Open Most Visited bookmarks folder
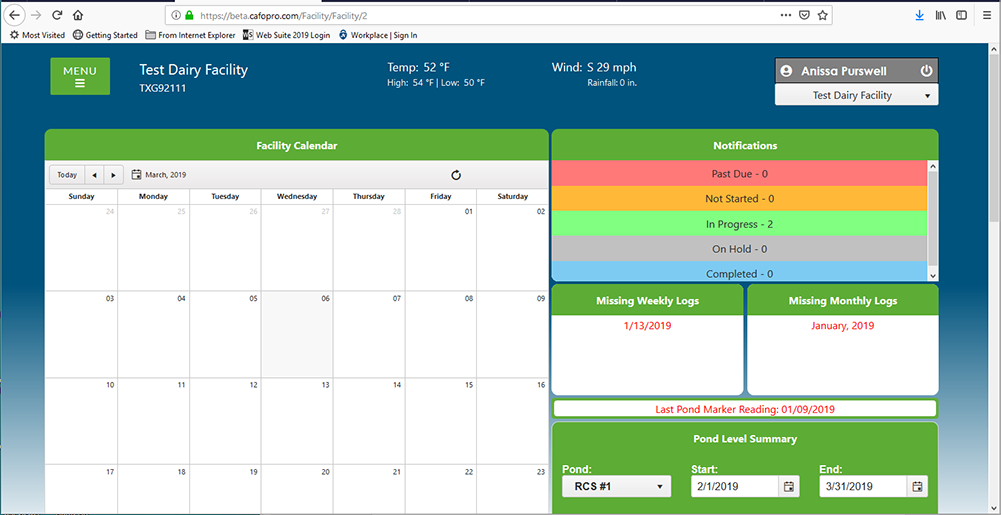 (38, 35)
